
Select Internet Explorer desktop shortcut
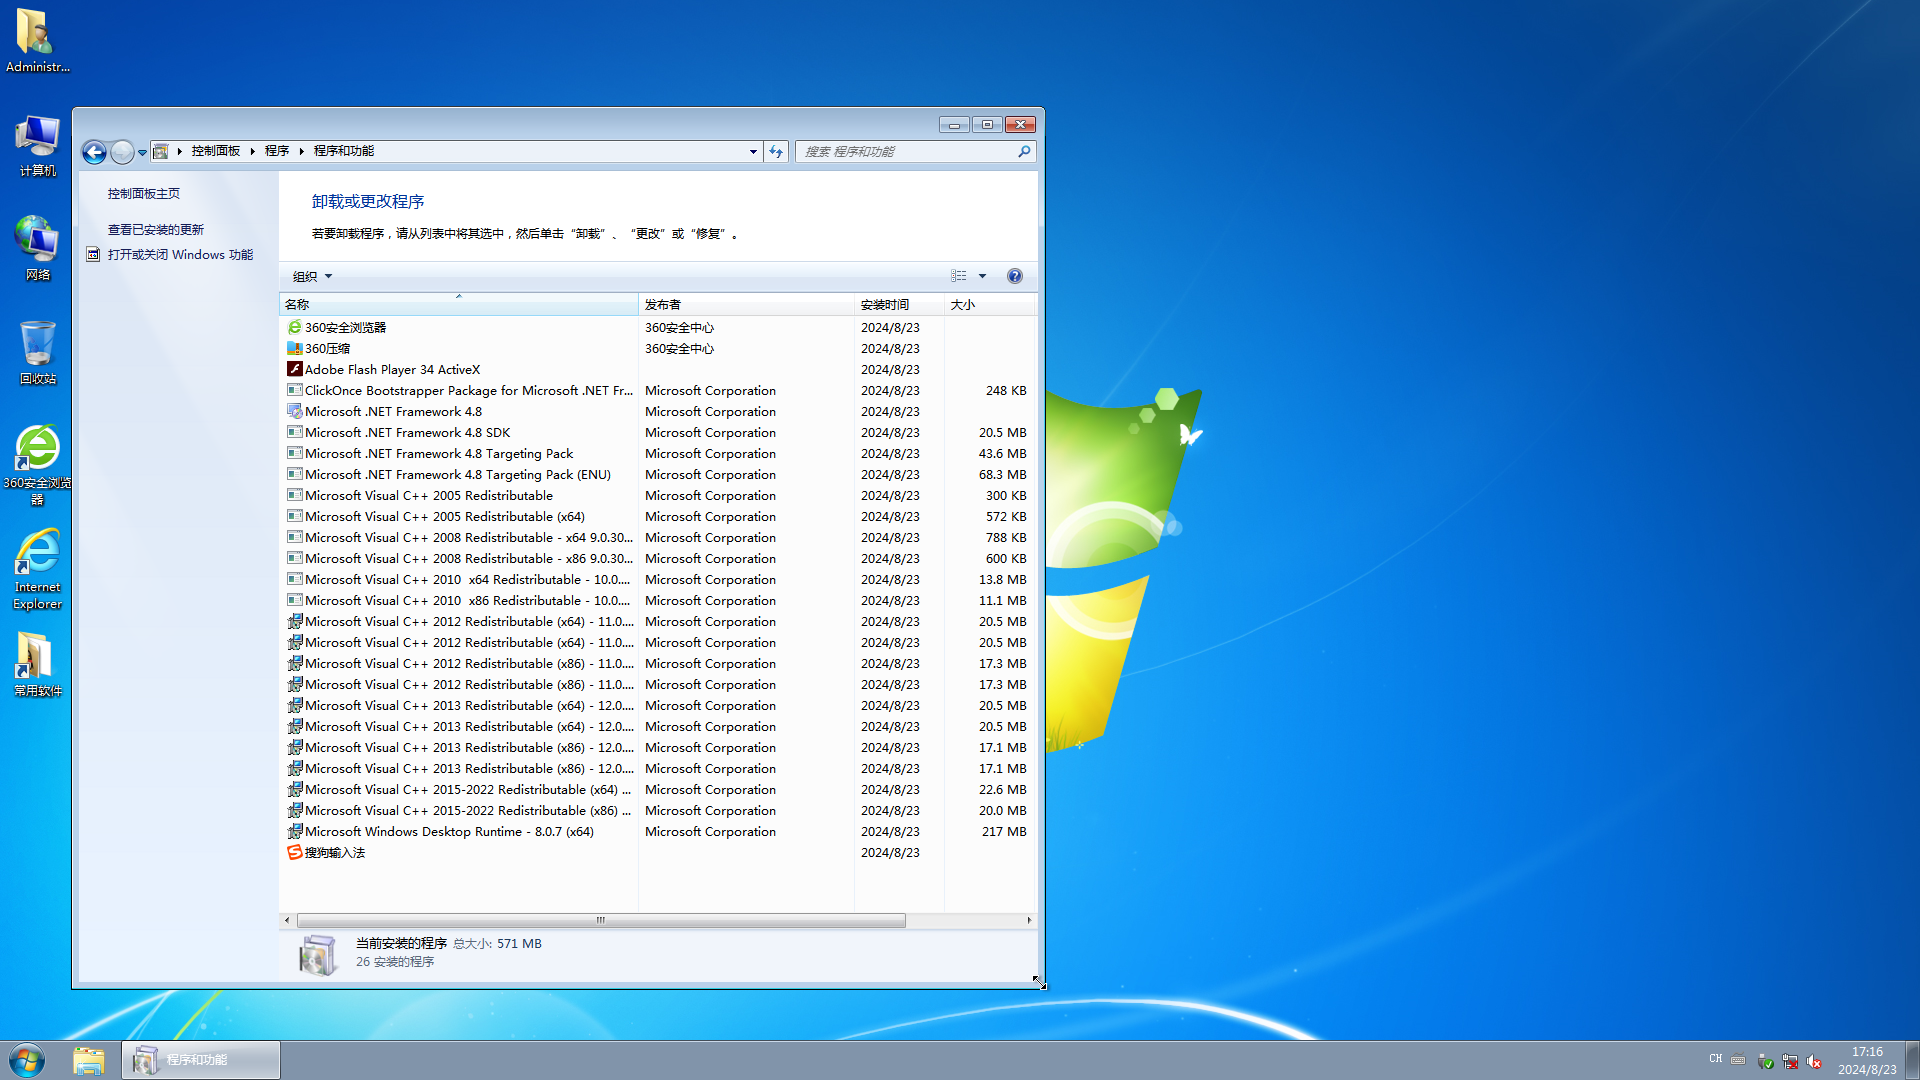37,570
